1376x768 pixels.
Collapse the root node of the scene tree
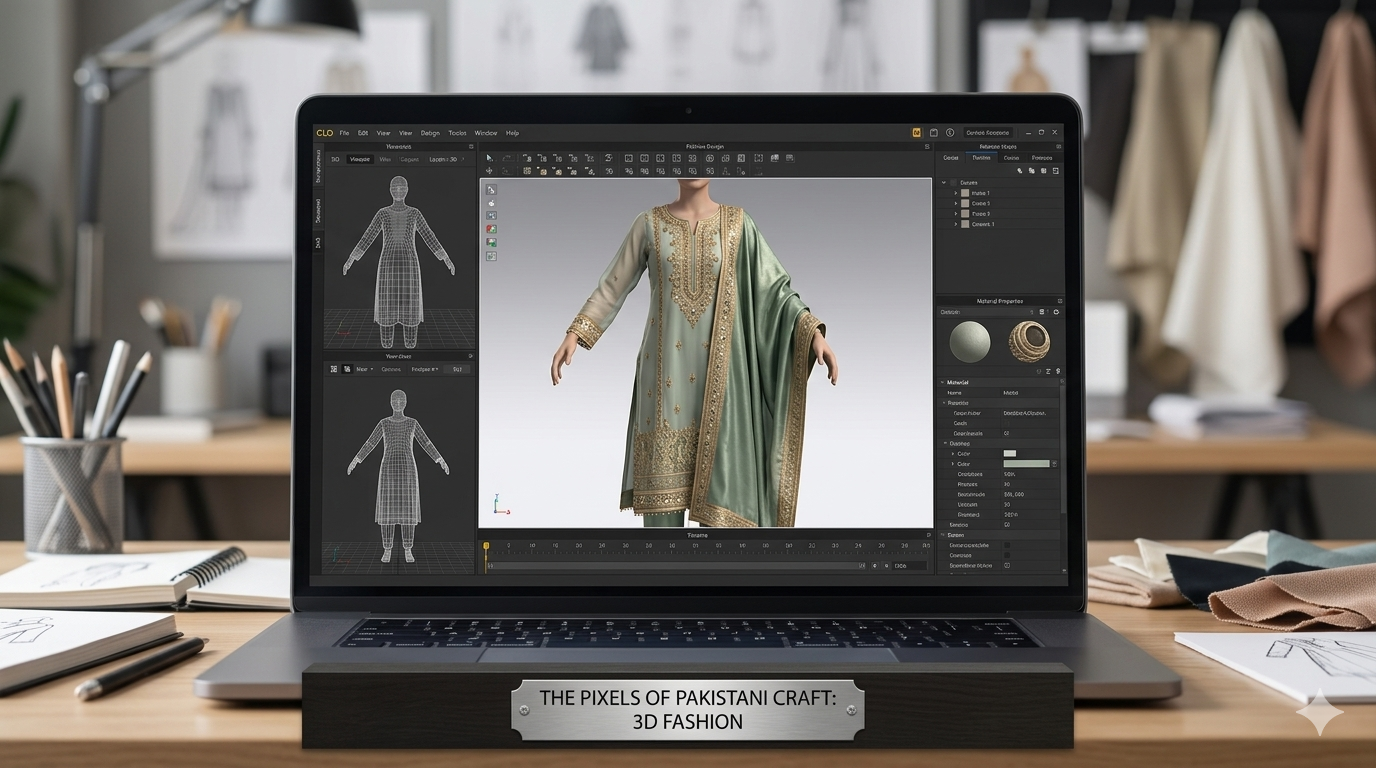coord(944,183)
